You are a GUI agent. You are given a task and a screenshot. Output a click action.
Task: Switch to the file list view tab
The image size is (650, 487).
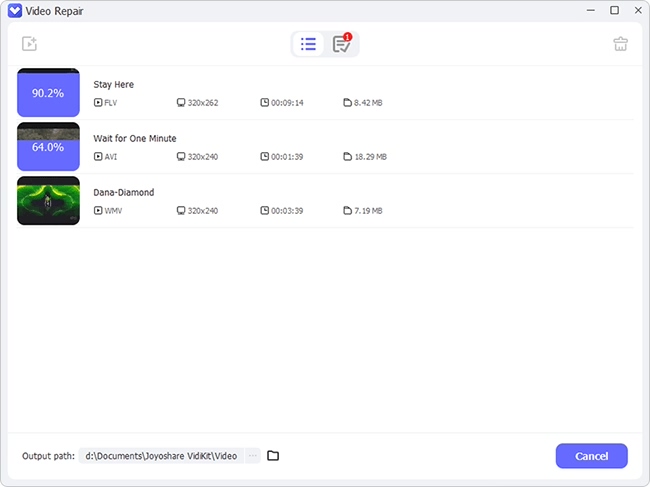click(x=308, y=44)
